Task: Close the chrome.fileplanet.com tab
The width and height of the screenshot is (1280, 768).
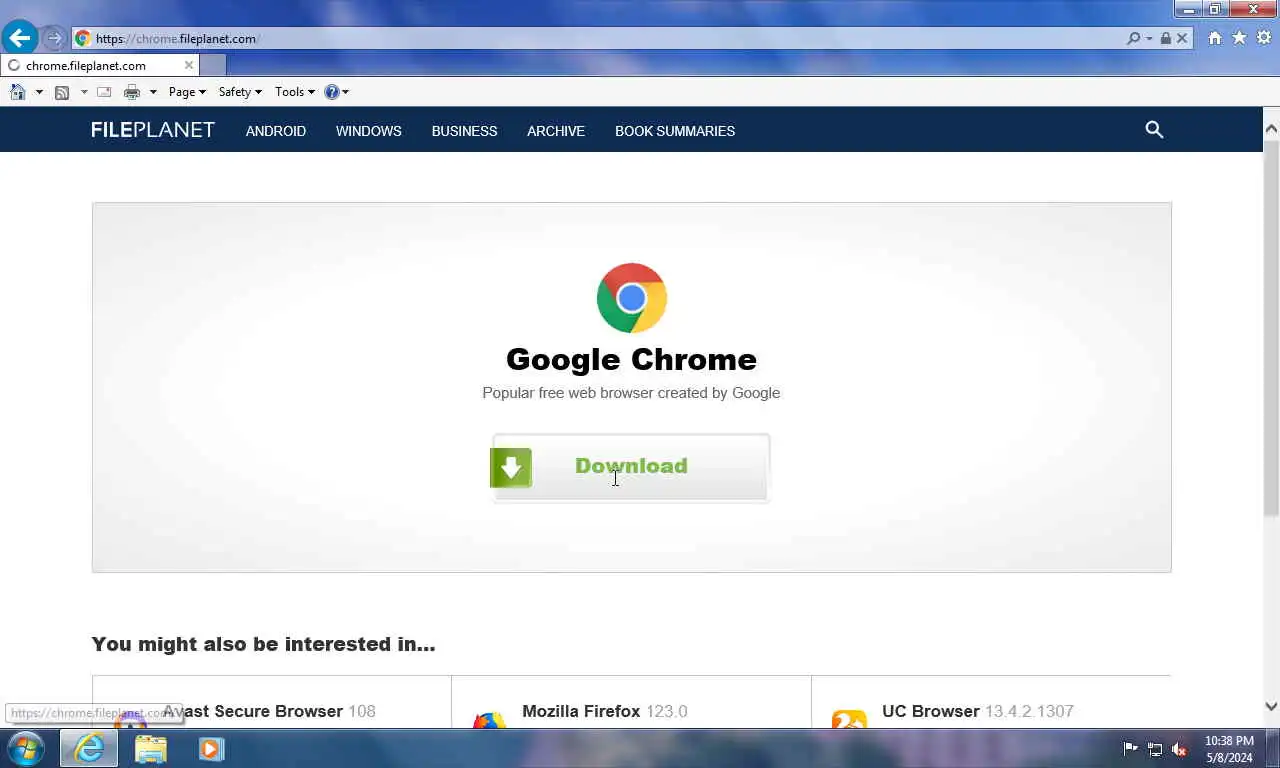Action: tap(188, 65)
